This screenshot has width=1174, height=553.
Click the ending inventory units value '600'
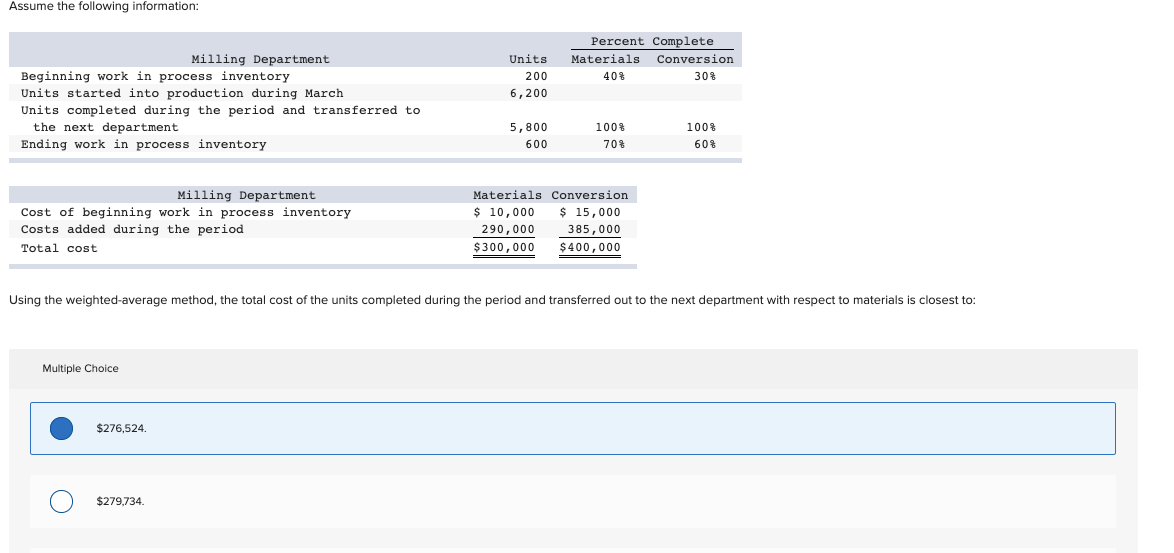coord(536,144)
